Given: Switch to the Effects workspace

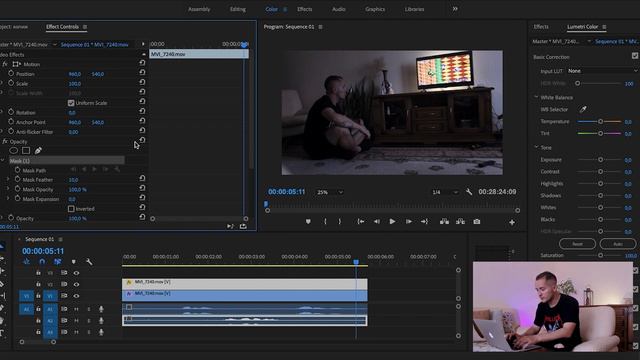Looking at the screenshot, I should pos(304,9).
